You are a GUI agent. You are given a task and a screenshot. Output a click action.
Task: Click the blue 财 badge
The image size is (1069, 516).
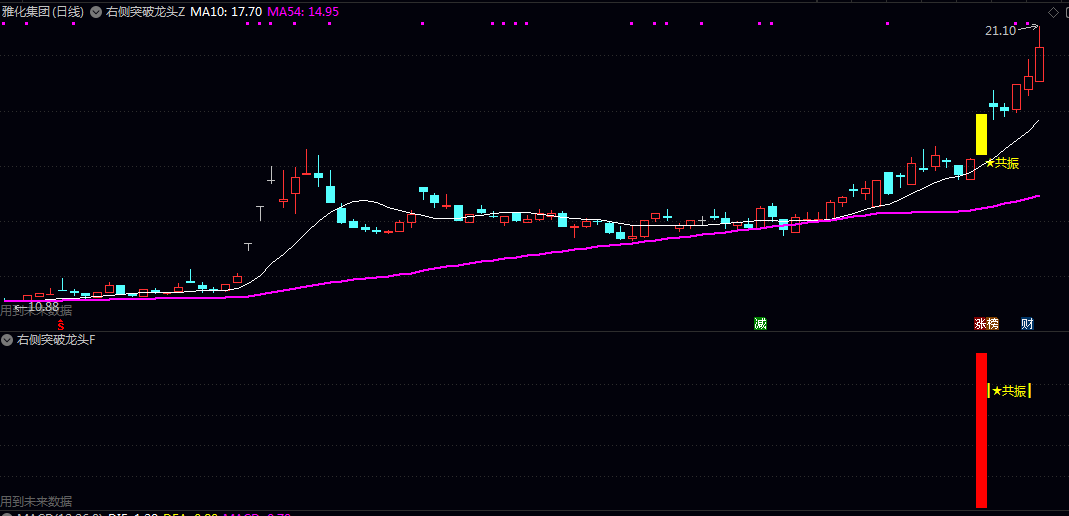[x=1027, y=324]
